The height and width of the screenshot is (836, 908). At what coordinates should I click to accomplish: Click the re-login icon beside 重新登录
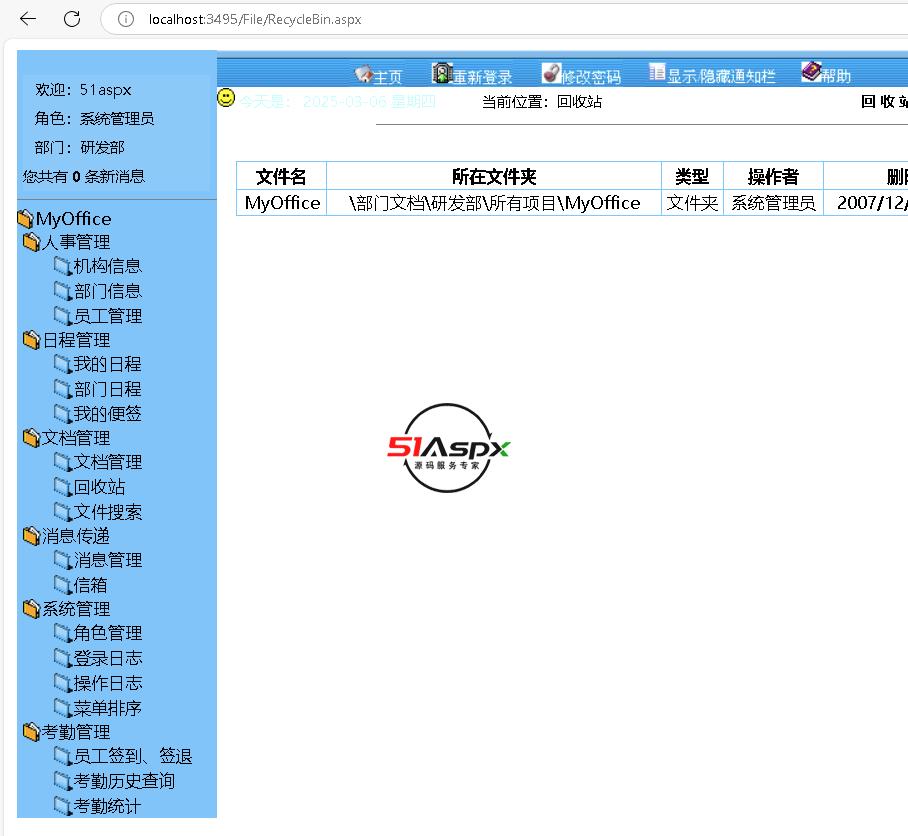coord(441,74)
